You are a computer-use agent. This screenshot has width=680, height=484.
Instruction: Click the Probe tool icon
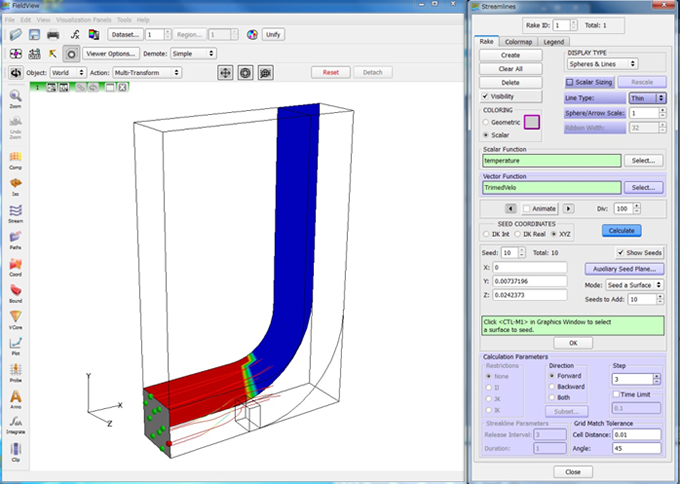[16, 370]
